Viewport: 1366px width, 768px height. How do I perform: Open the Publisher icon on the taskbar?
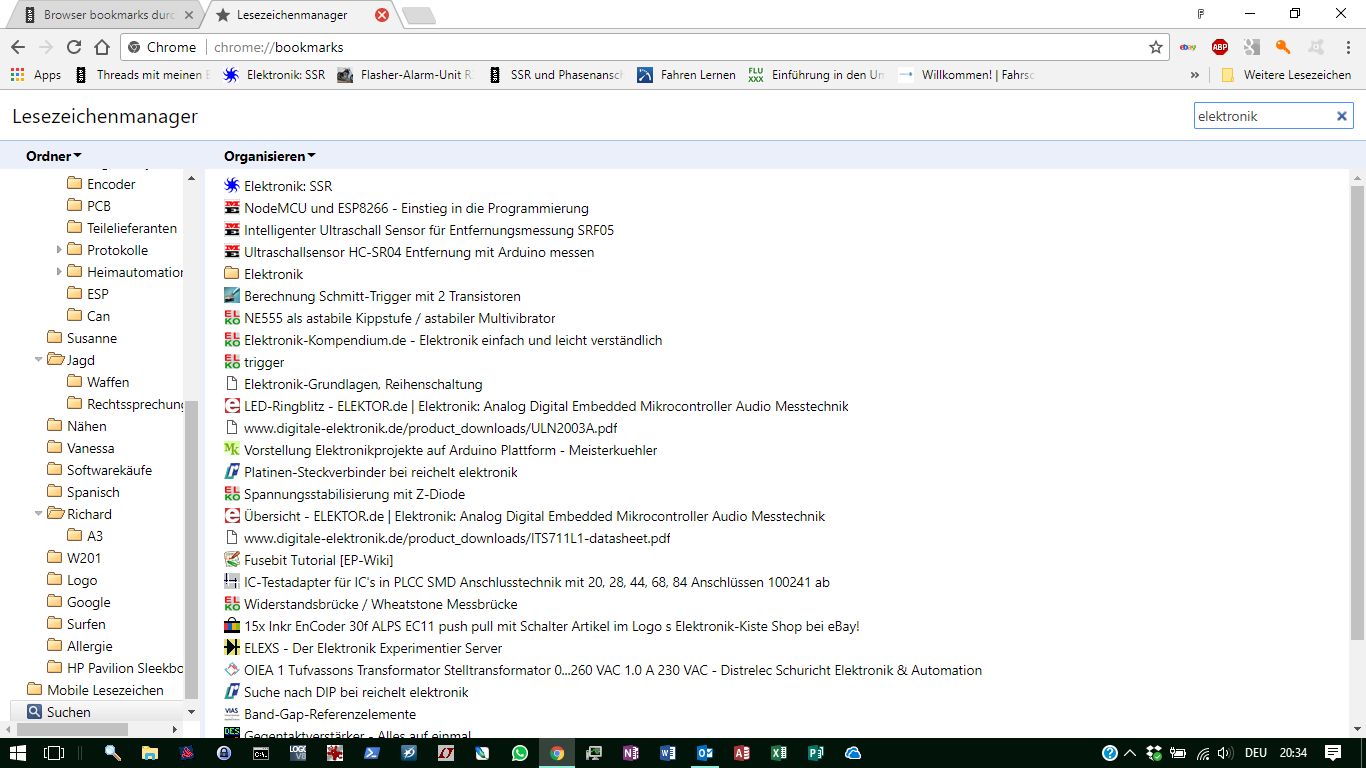point(816,753)
